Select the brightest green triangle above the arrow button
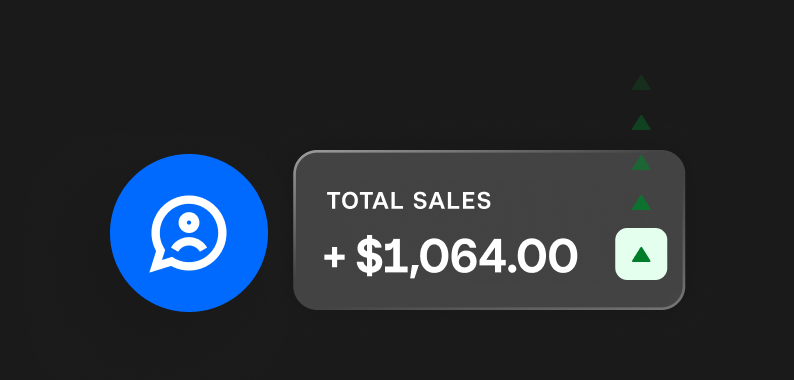This screenshot has height=380, width=794. click(641, 203)
